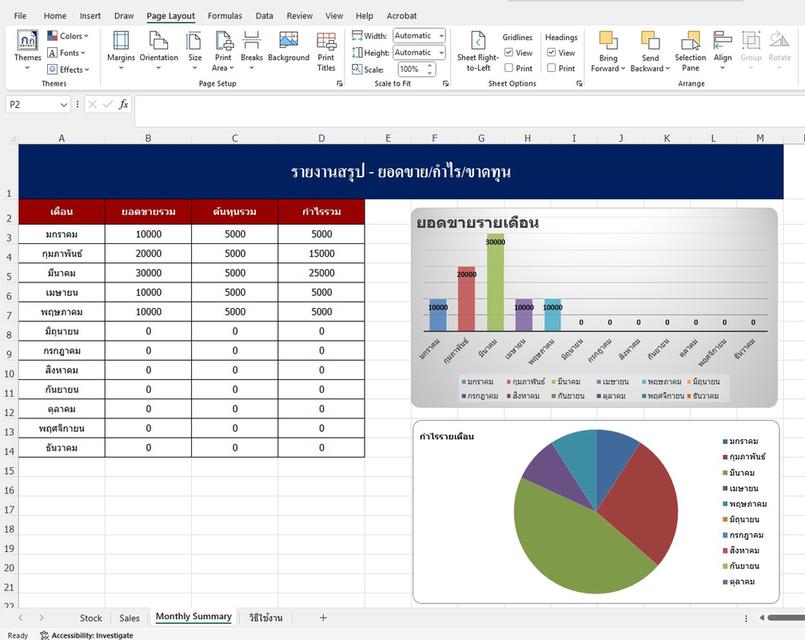Image resolution: width=805 pixels, height=640 pixels.
Task: Click Accessibility: Investigate in status bar
Action: (87, 635)
